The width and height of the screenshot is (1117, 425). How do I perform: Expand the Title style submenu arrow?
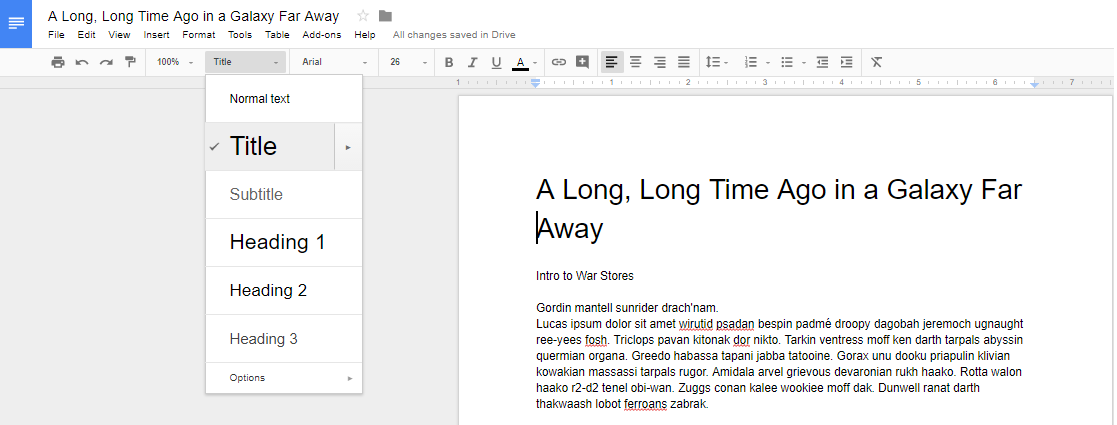(348, 147)
